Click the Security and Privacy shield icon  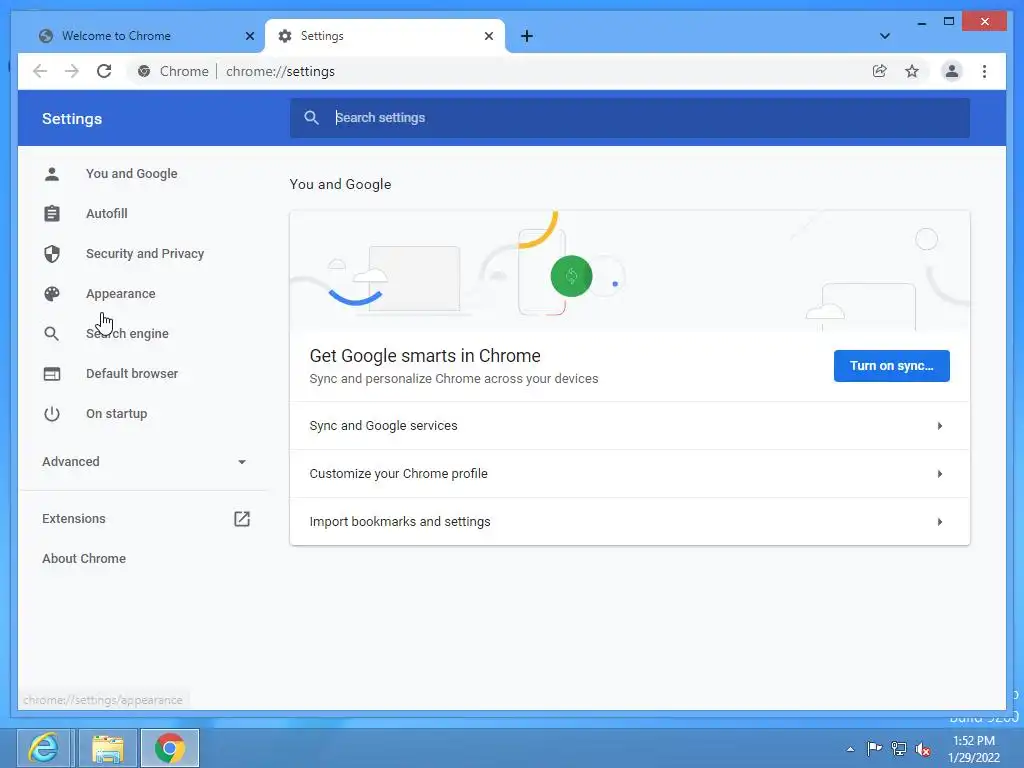52,253
